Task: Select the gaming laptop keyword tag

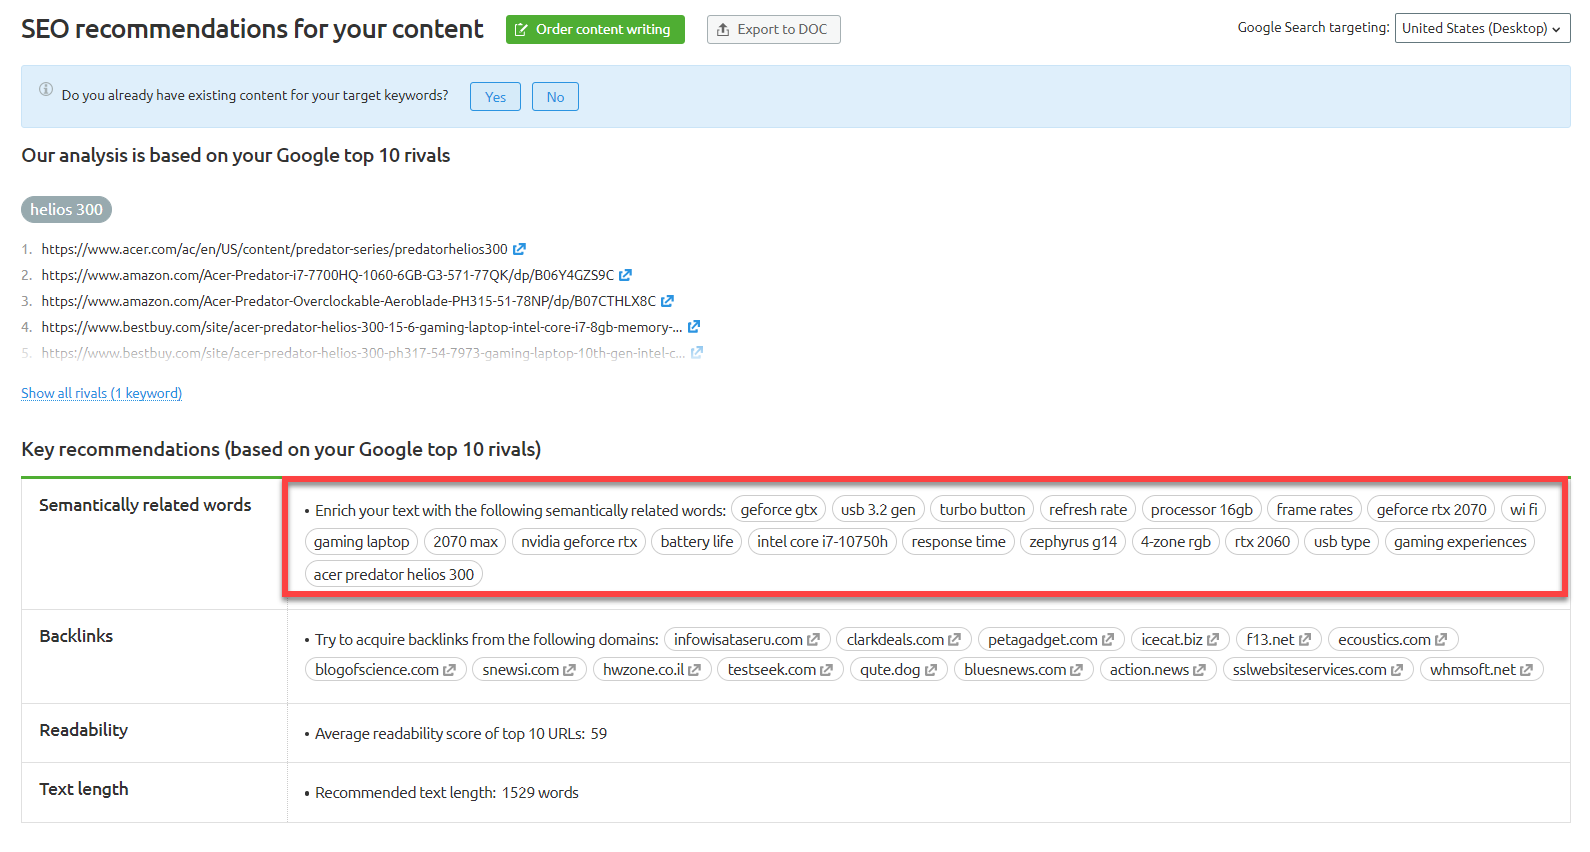Action: click(x=362, y=542)
